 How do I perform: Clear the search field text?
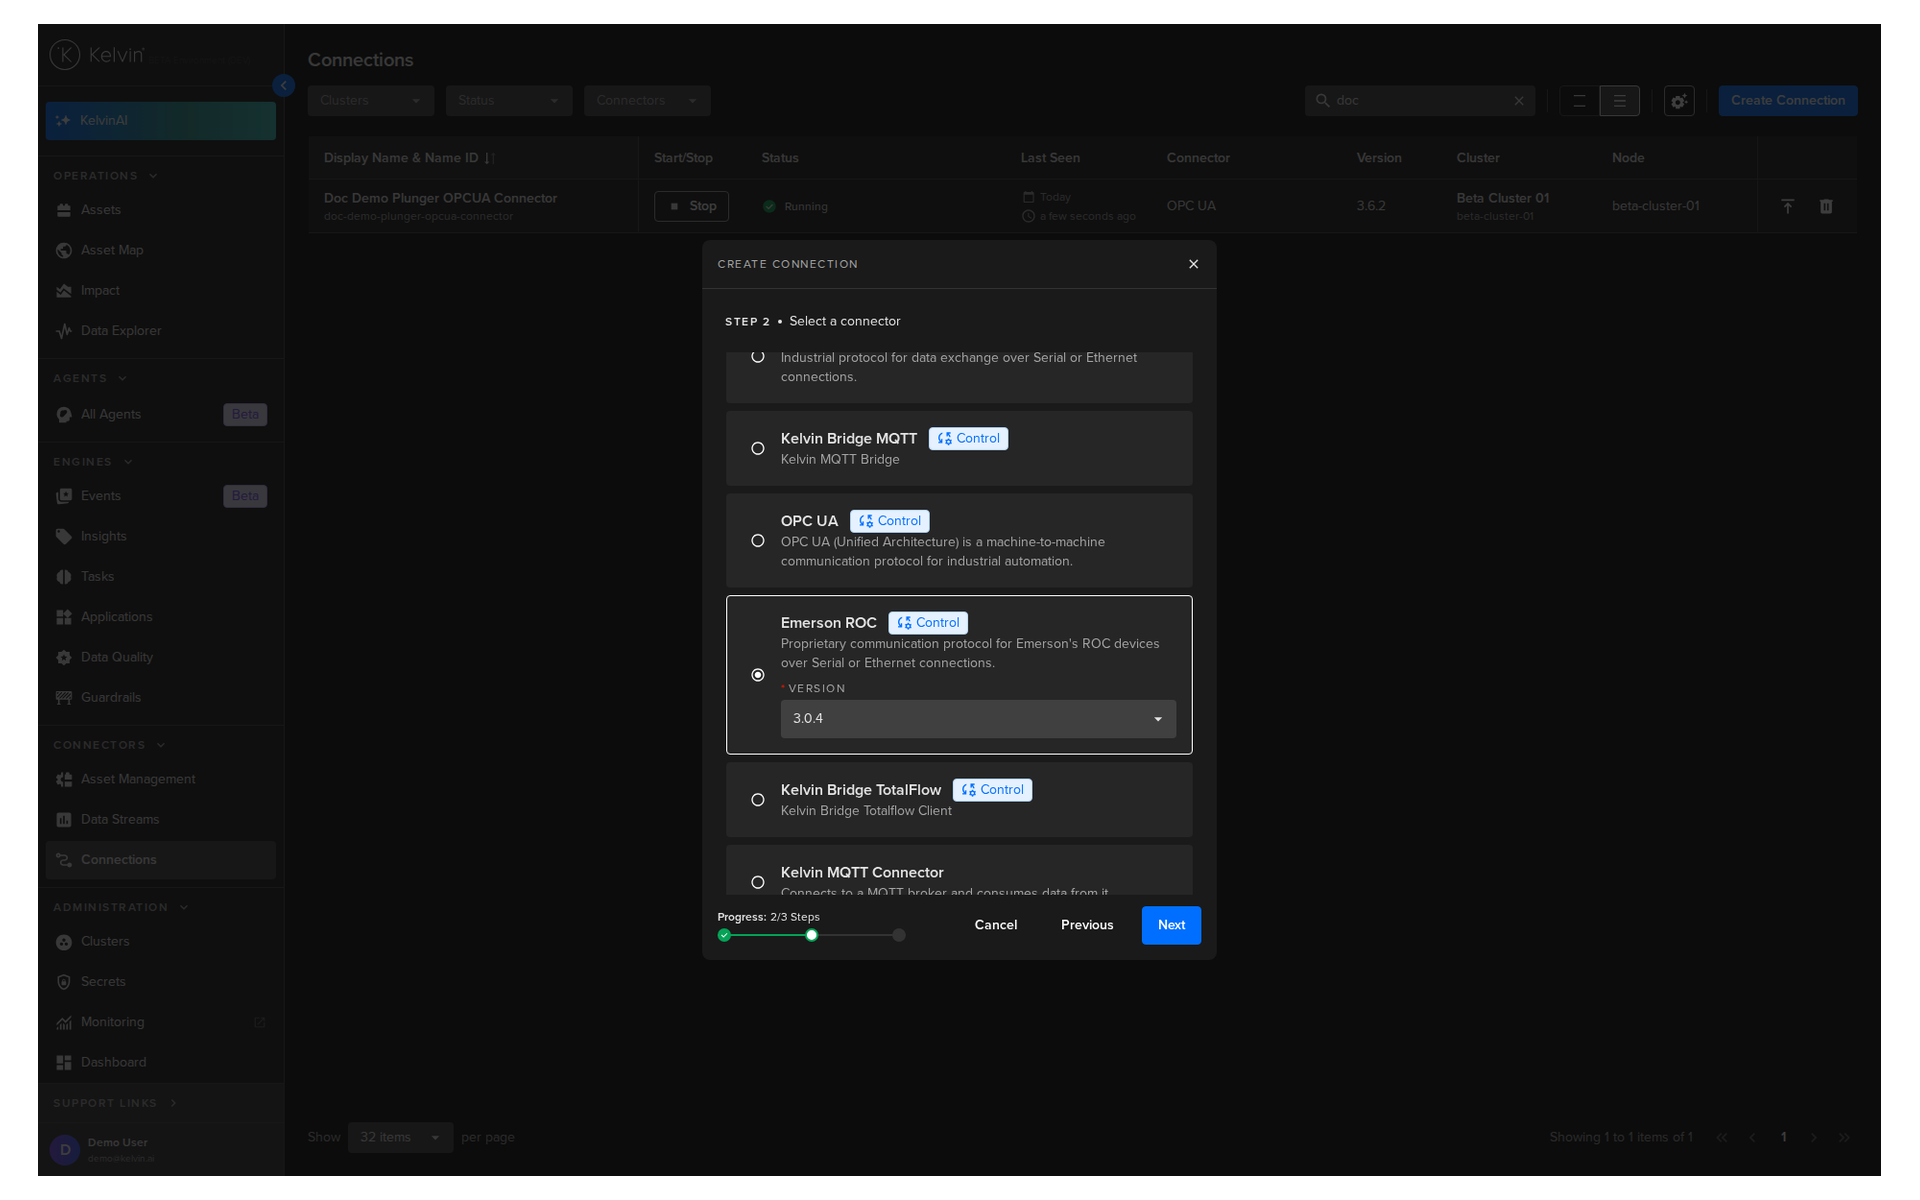pyautogui.click(x=1519, y=101)
